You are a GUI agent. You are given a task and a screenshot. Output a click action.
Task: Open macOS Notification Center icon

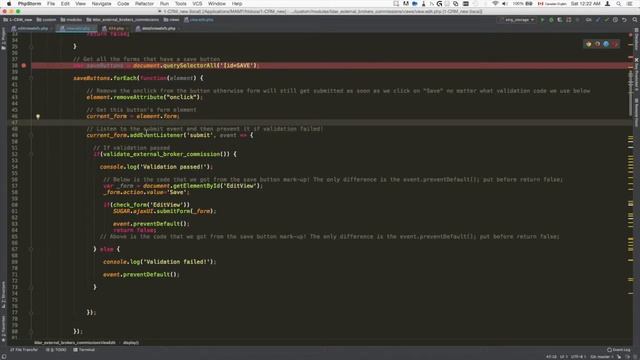[629, 4]
